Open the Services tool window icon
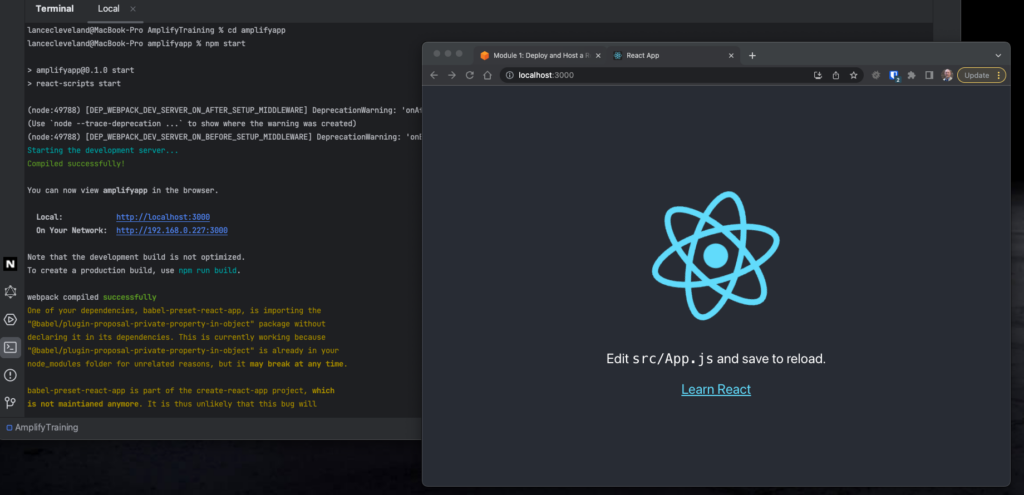Viewport: 1024px width, 495px height. pyautogui.click(x=10, y=320)
